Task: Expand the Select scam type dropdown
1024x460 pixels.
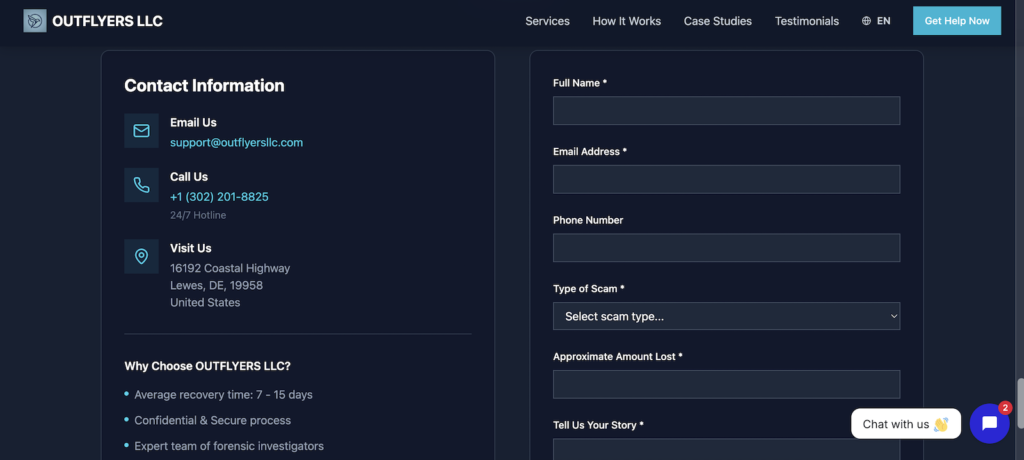Action: pos(726,316)
